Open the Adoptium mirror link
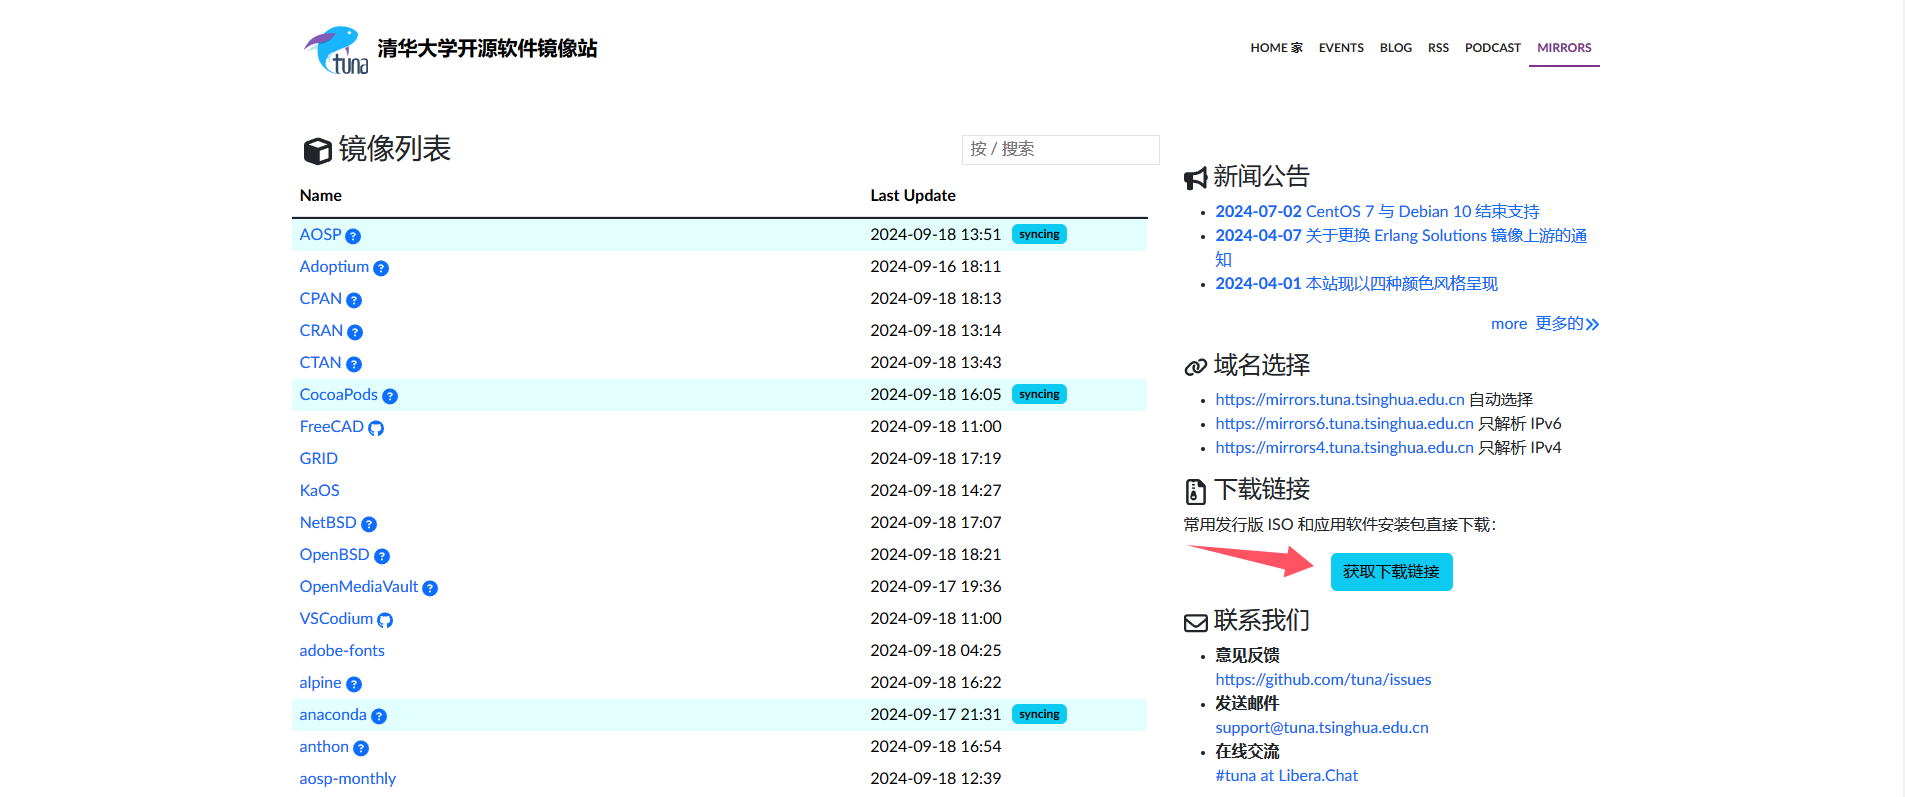 [x=334, y=266]
